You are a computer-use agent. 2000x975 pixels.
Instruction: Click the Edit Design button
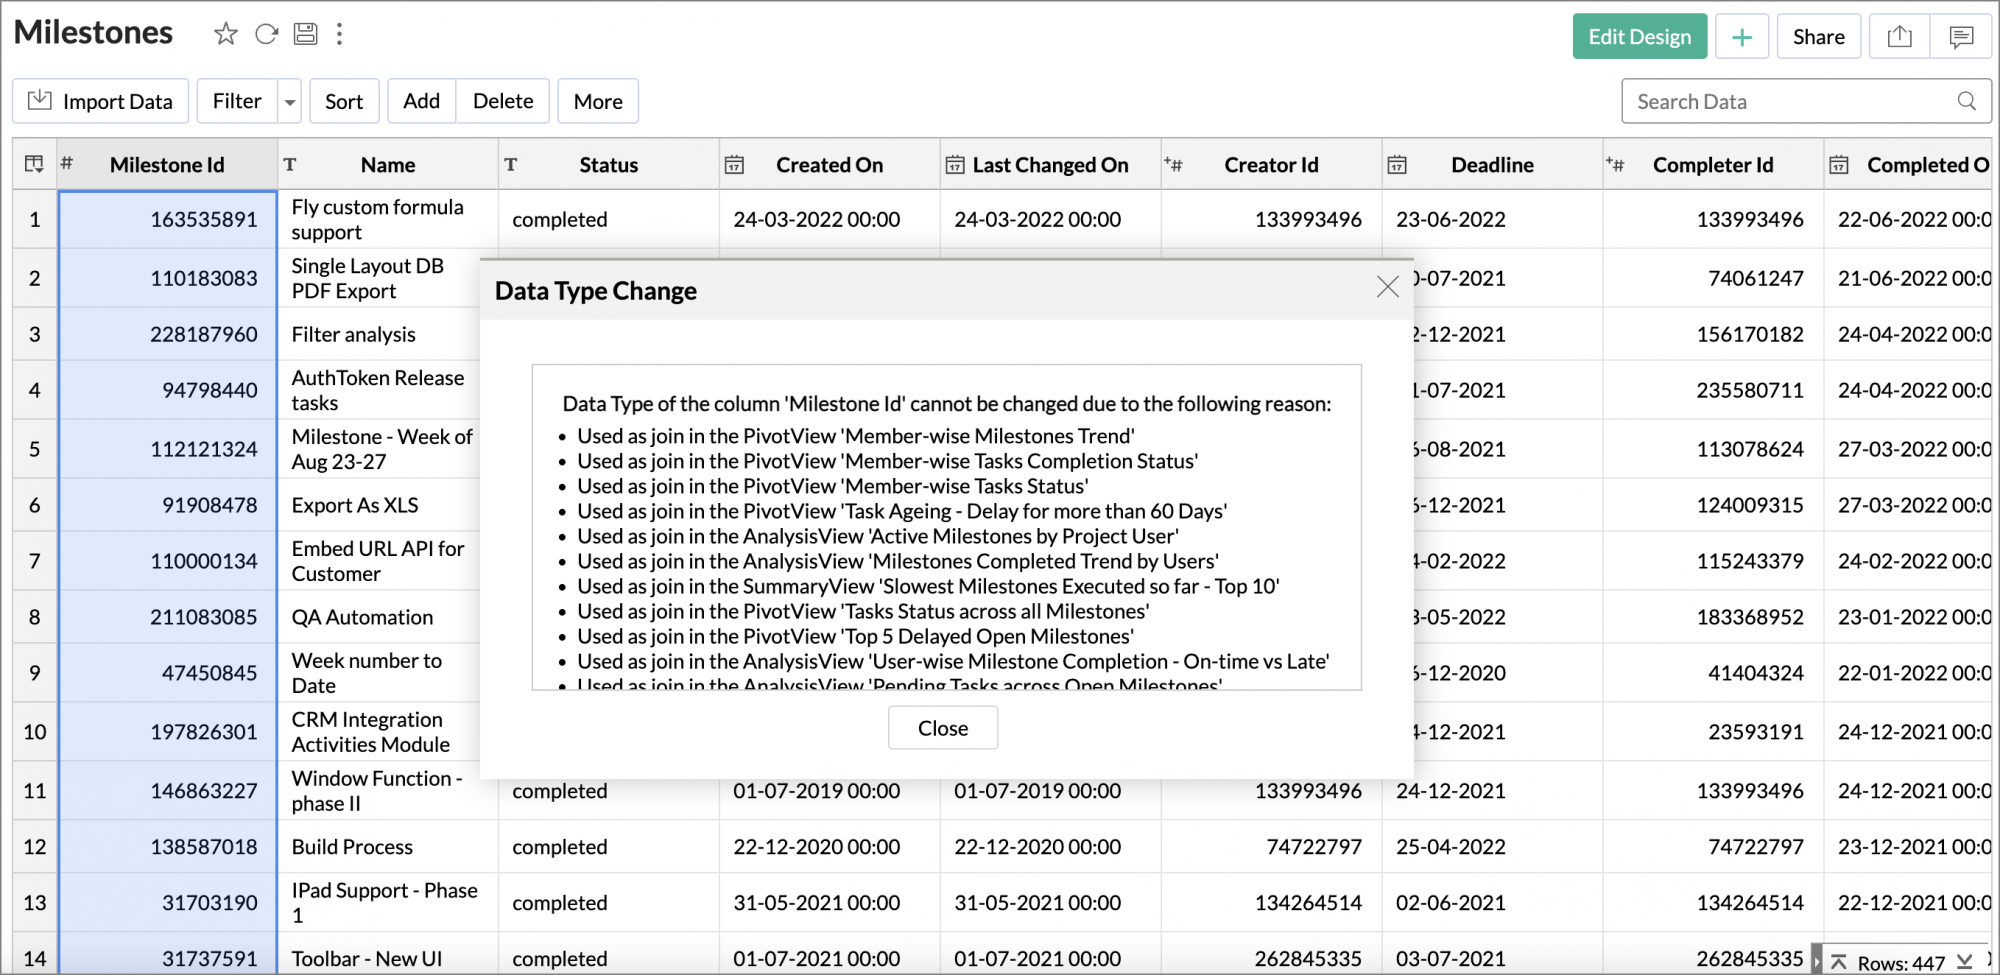point(1639,37)
